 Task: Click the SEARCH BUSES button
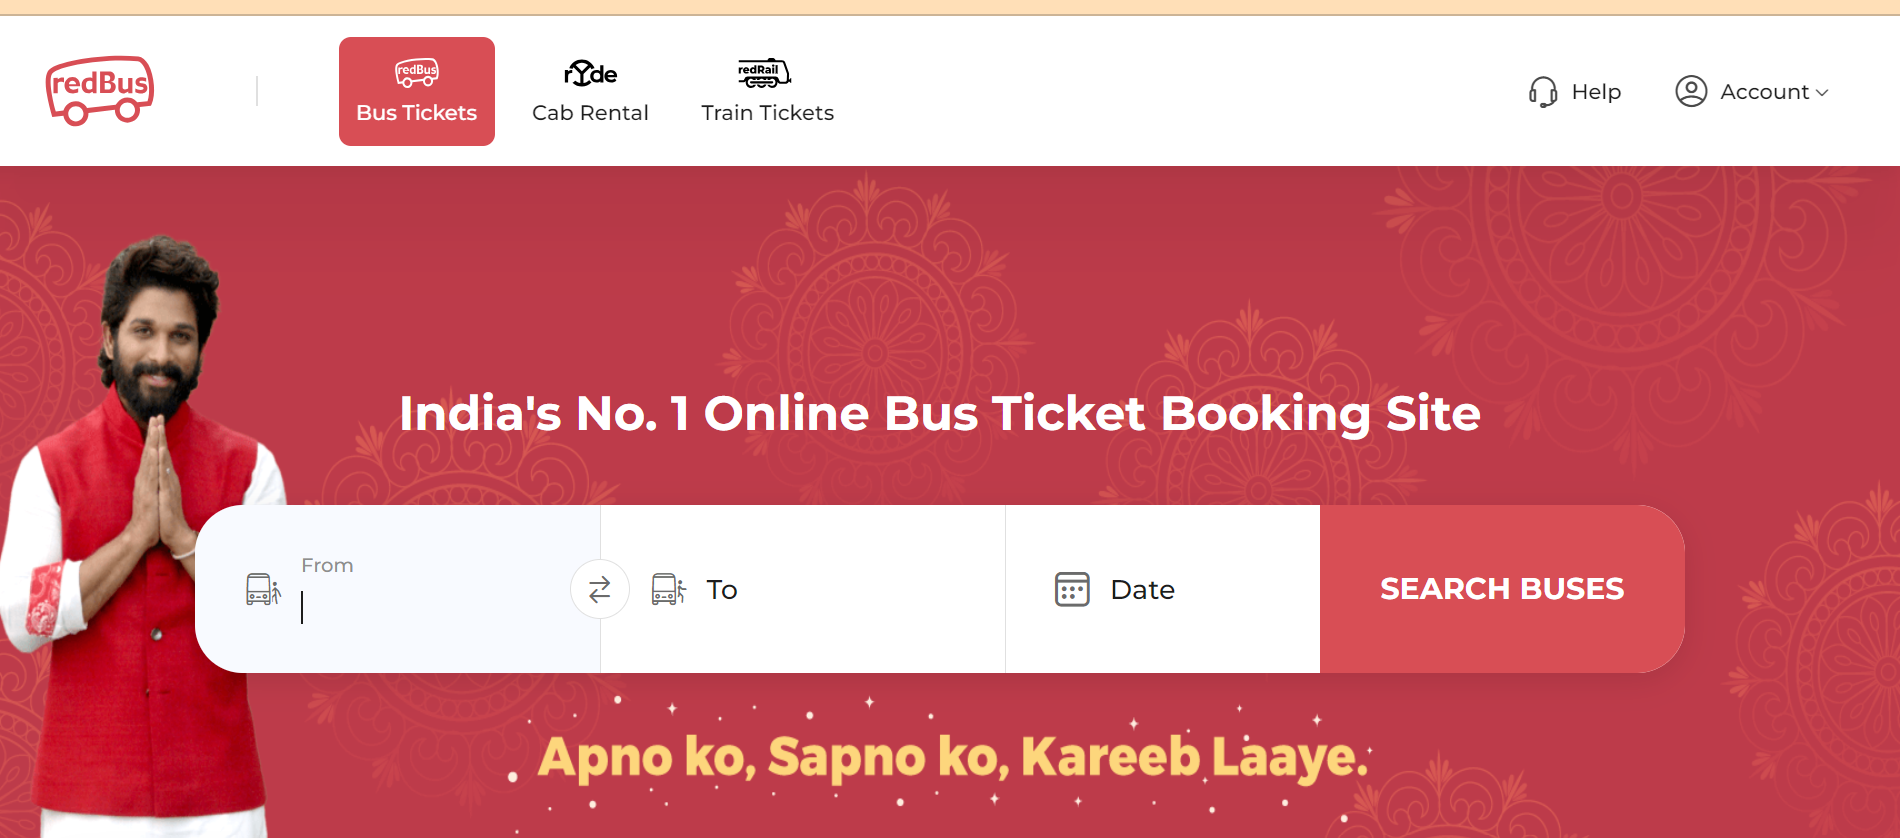[x=1502, y=589]
